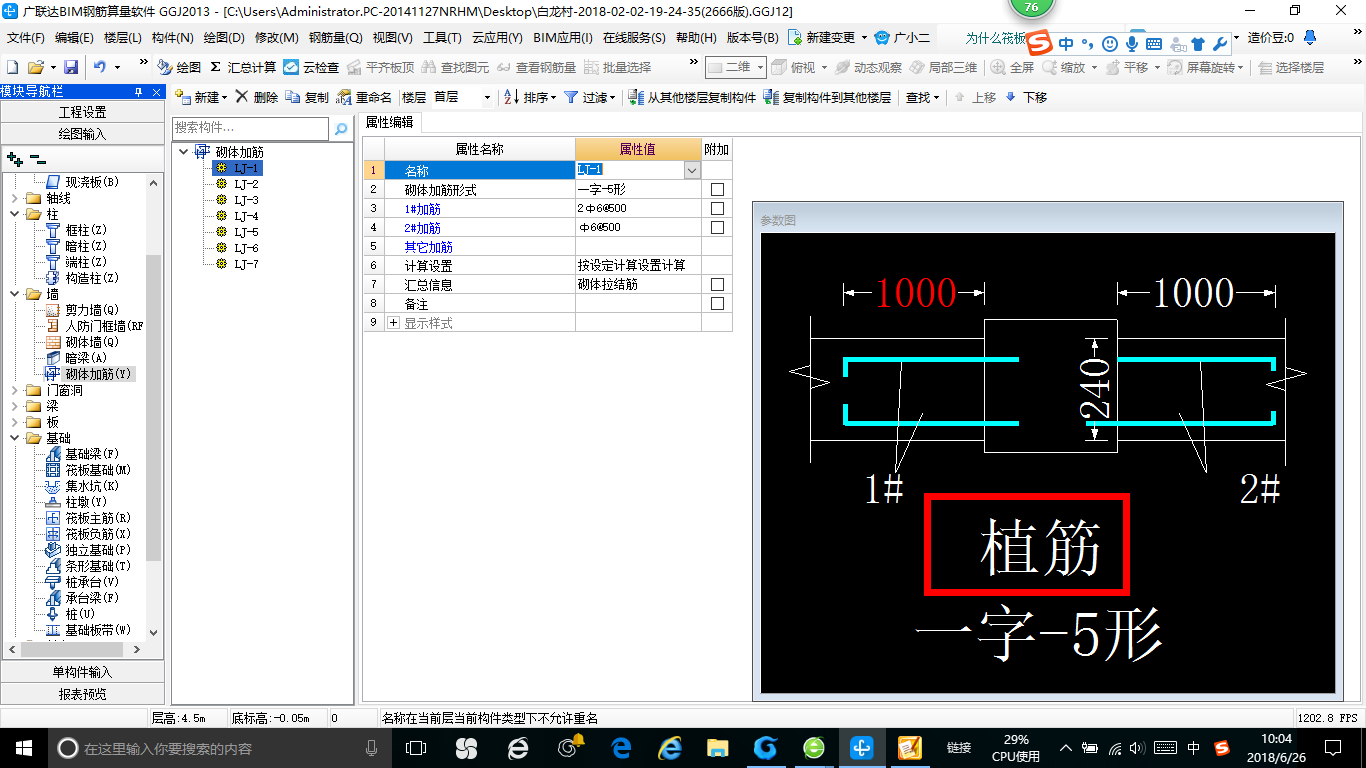Click the navigation tree vertical scrollbar

153,408
